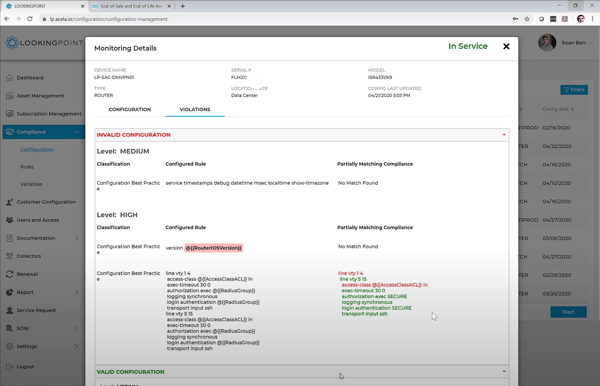Close the LOOKINGPOINT browser tab
Screen dimensions: 600x386
(82, 6)
